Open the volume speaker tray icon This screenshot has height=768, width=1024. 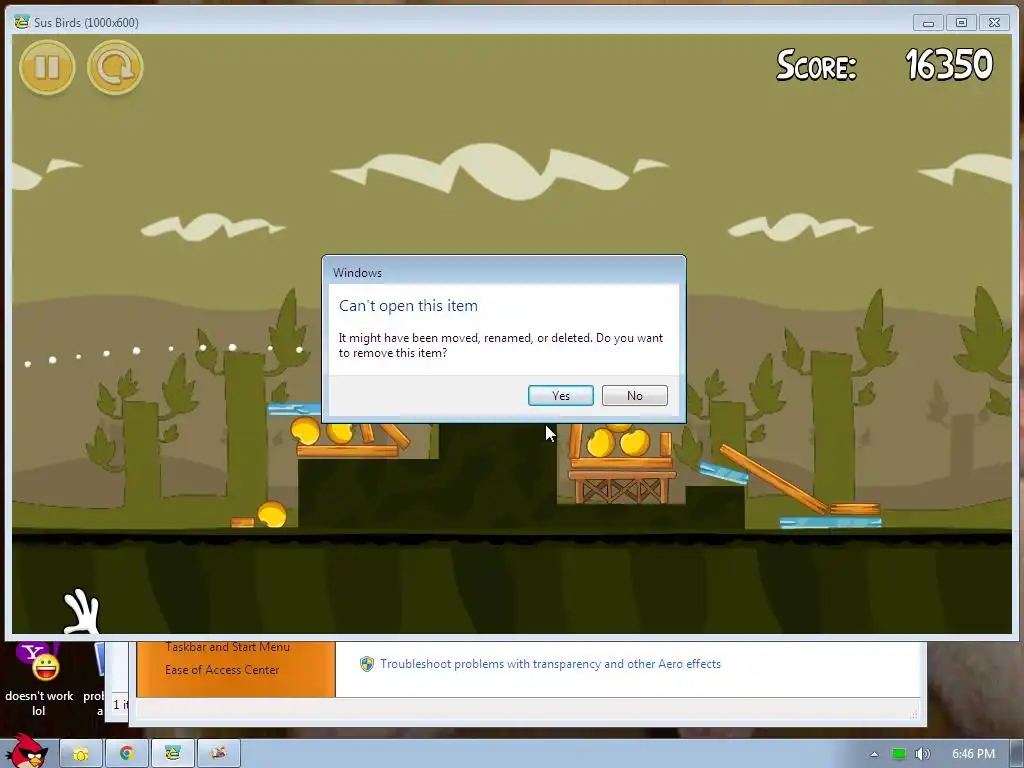pyautogui.click(x=922, y=754)
